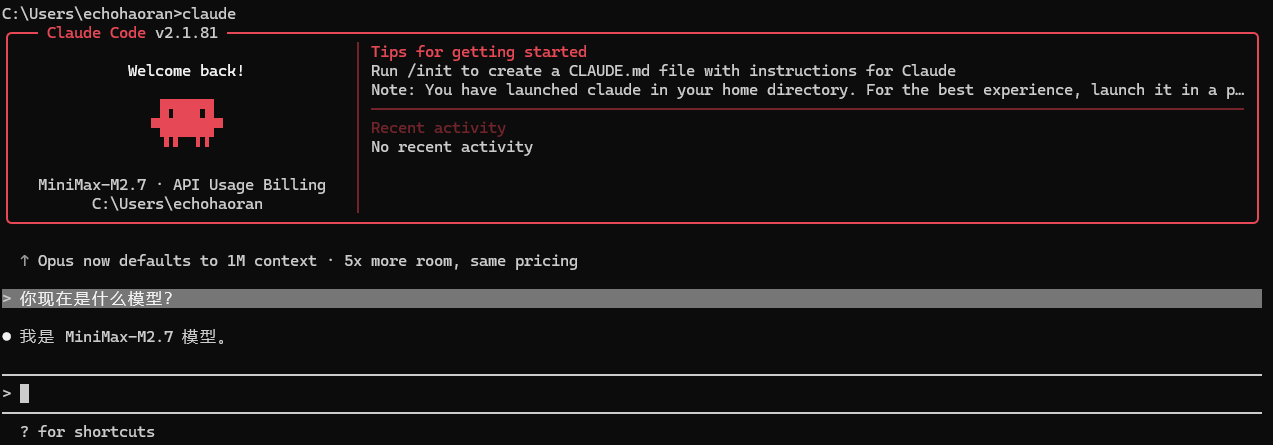Screen dimensions: 1273x445
Task: Click the "Welcome back!" greeting
Action: (x=185, y=71)
